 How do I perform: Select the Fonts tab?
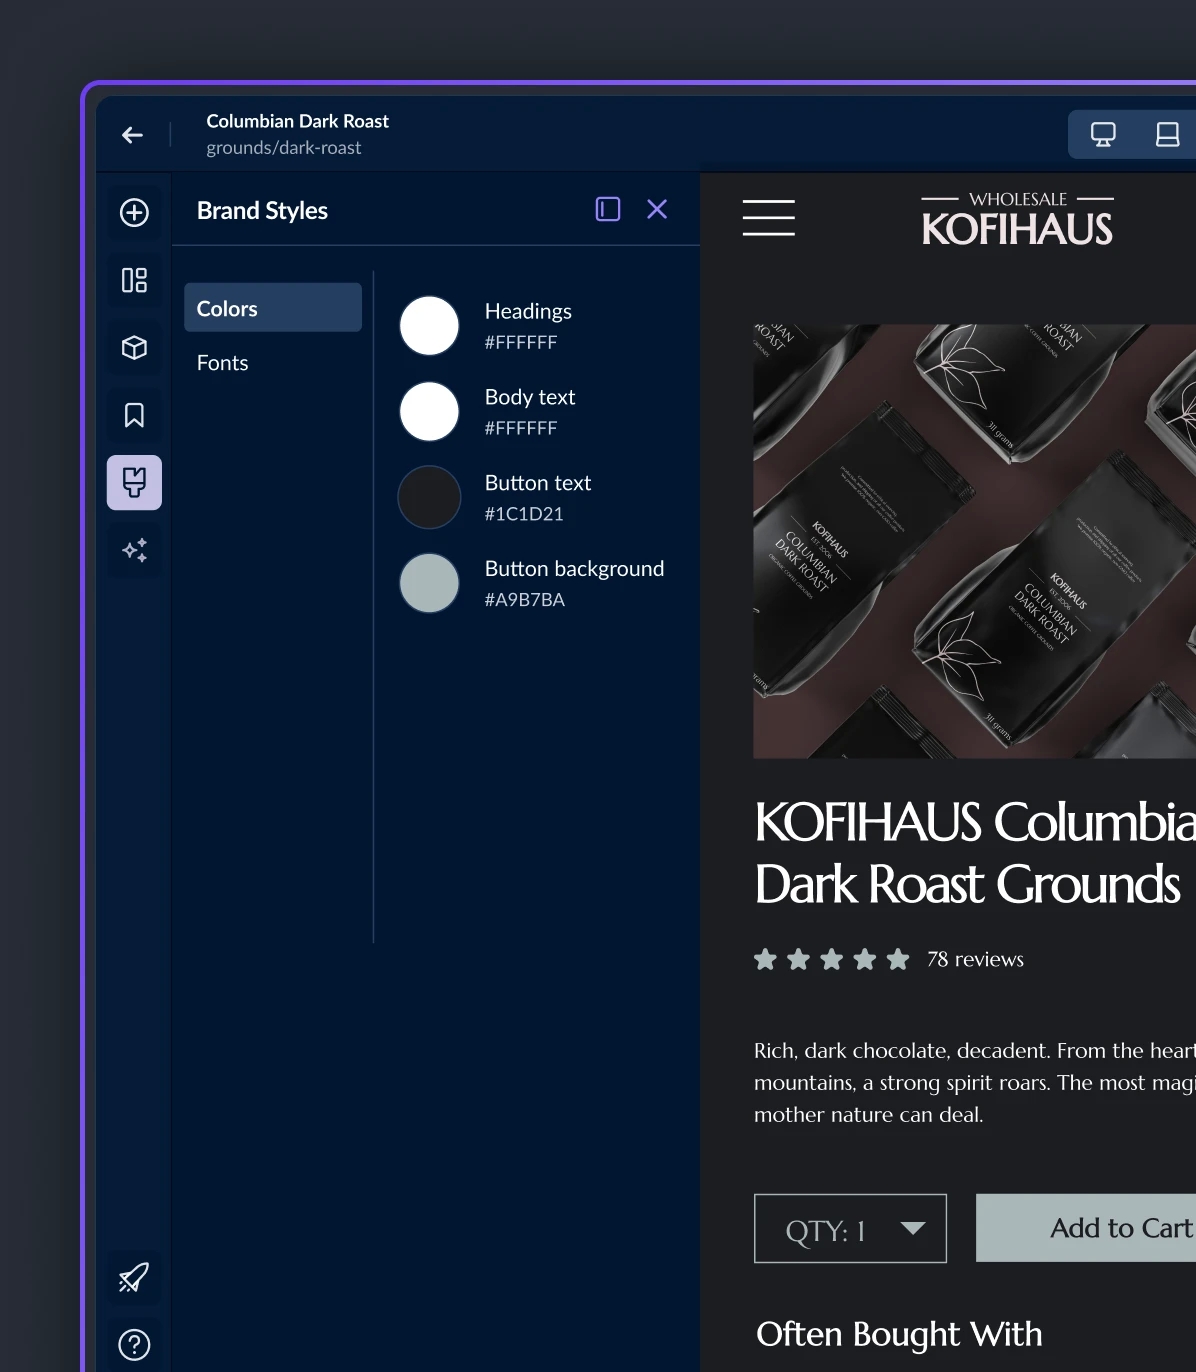pyautogui.click(x=223, y=363)
